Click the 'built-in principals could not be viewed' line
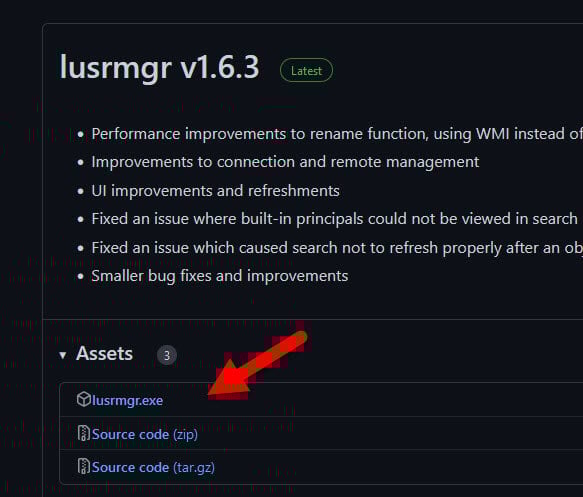The width and height of the screenshot is (583, 497). tap(335, 219)
